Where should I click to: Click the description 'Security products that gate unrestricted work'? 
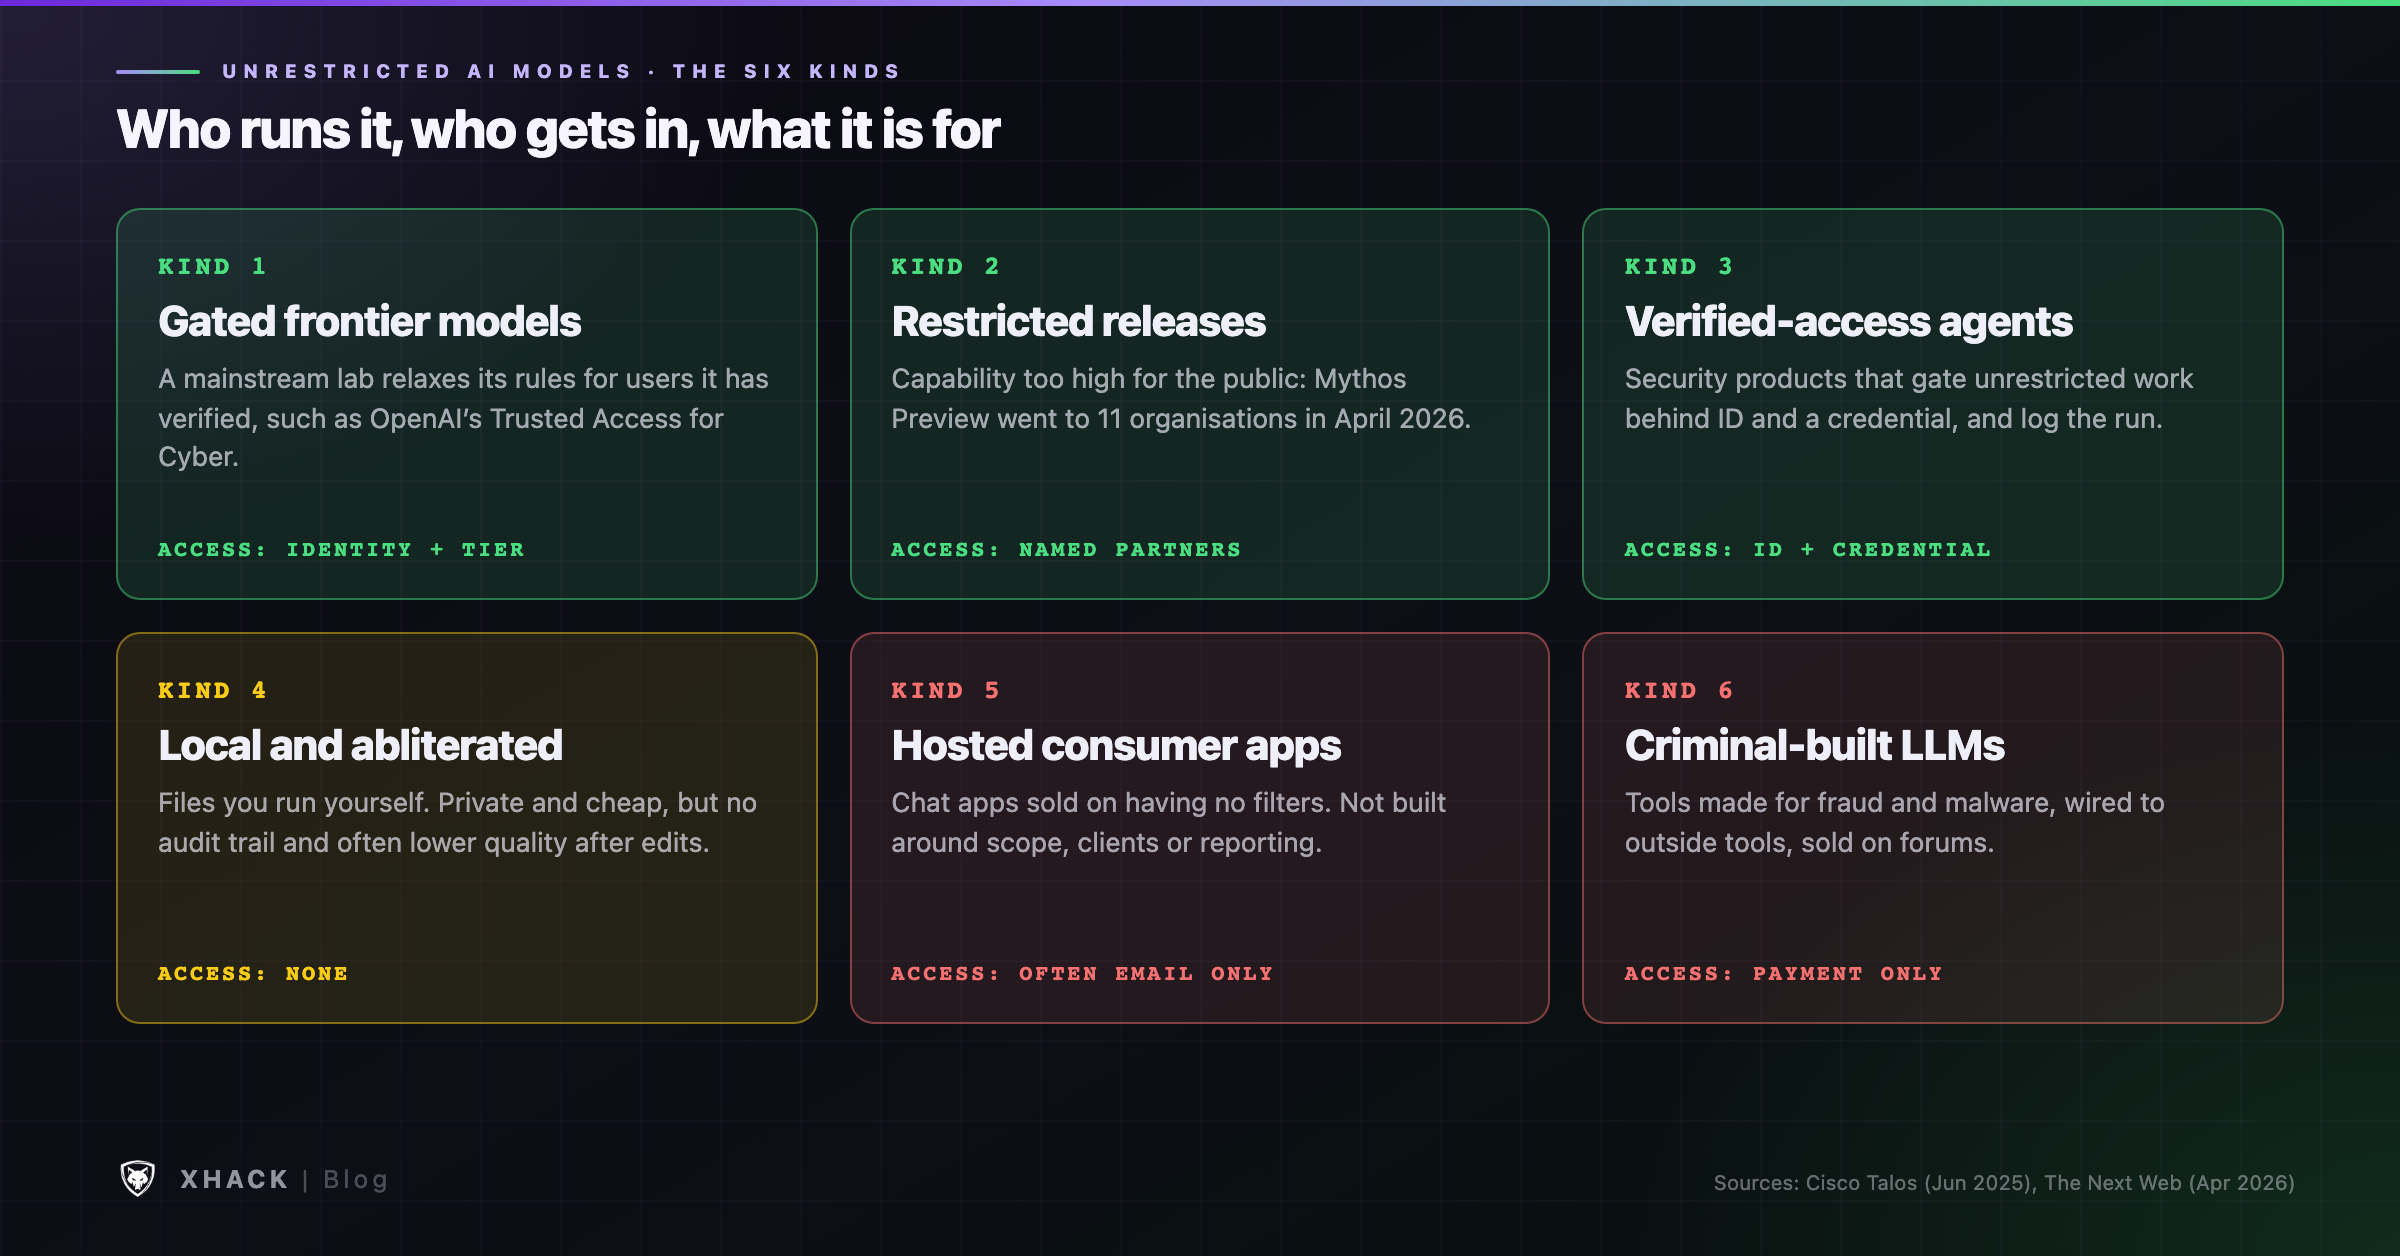[1908, 399]
